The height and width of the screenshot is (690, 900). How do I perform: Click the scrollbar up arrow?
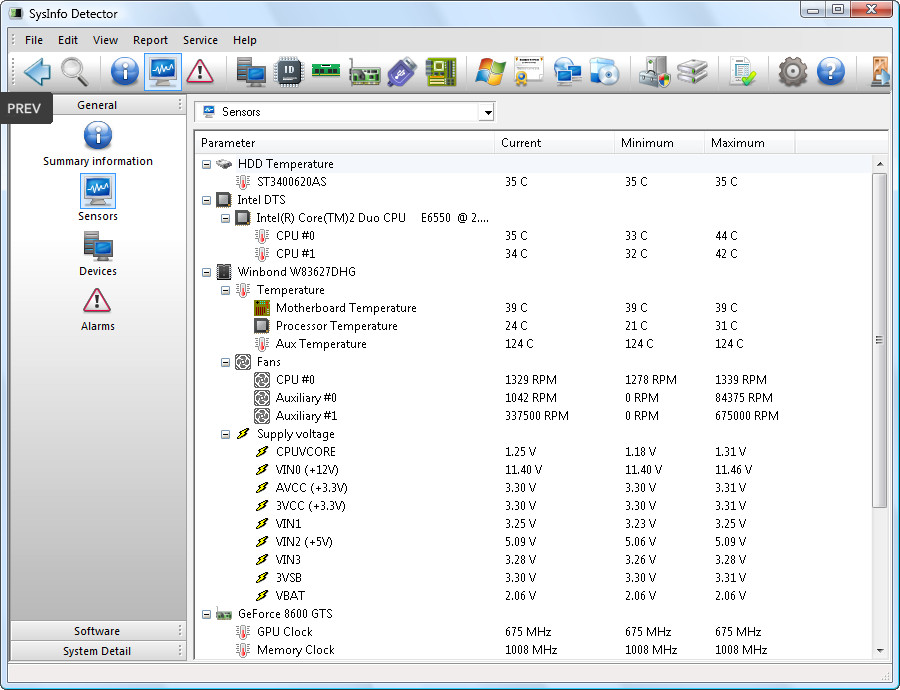[x=880, y=164]
